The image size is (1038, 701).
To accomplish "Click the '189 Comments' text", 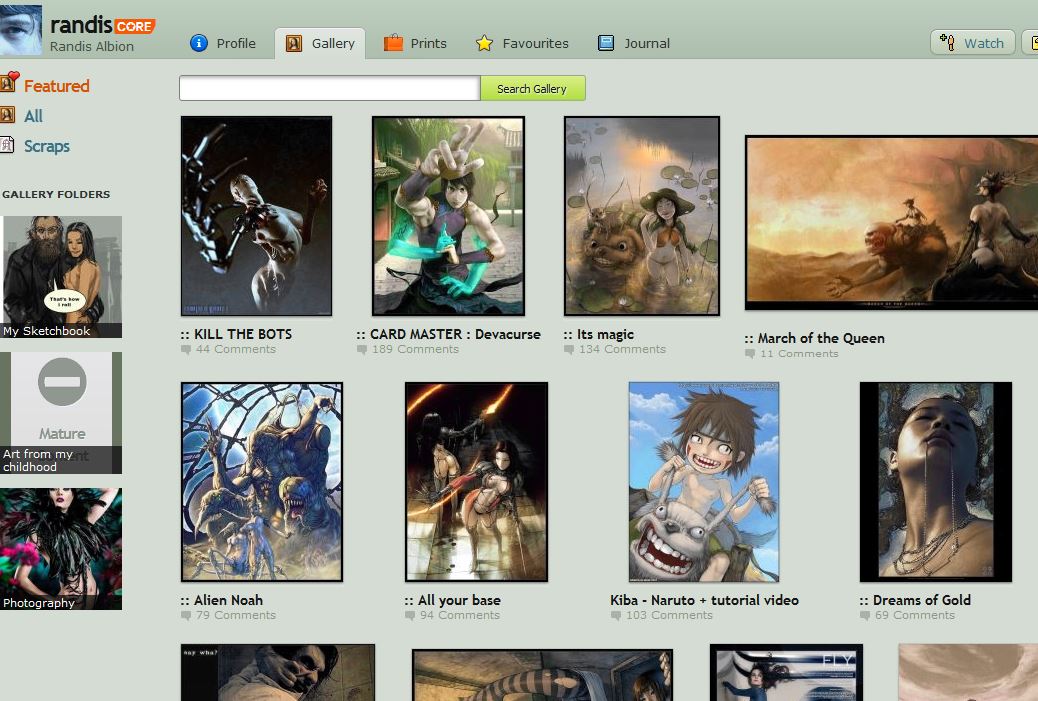I will point(415,350).
